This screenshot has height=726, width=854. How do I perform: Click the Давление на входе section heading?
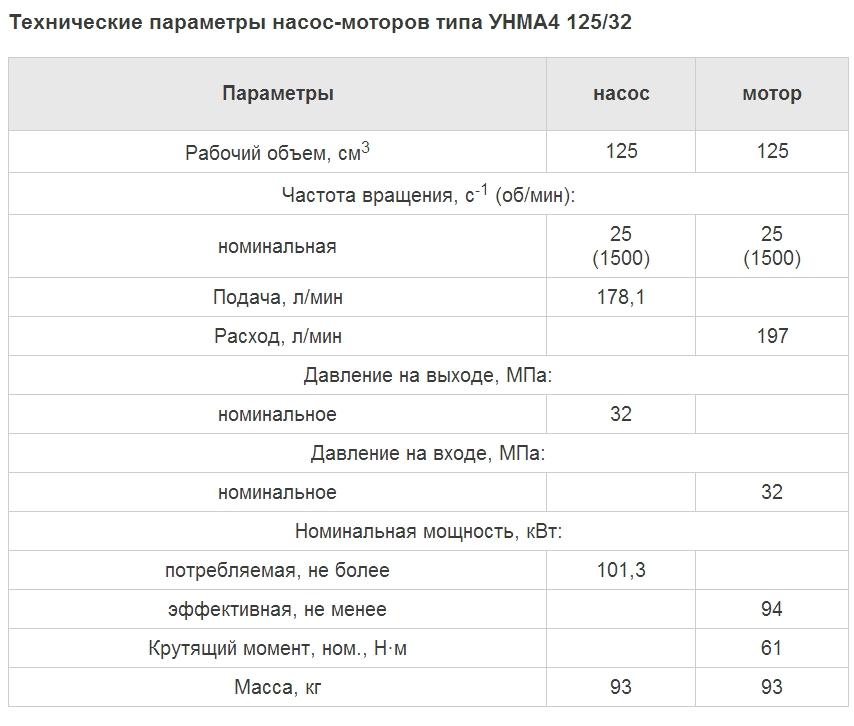click(428, 454)
